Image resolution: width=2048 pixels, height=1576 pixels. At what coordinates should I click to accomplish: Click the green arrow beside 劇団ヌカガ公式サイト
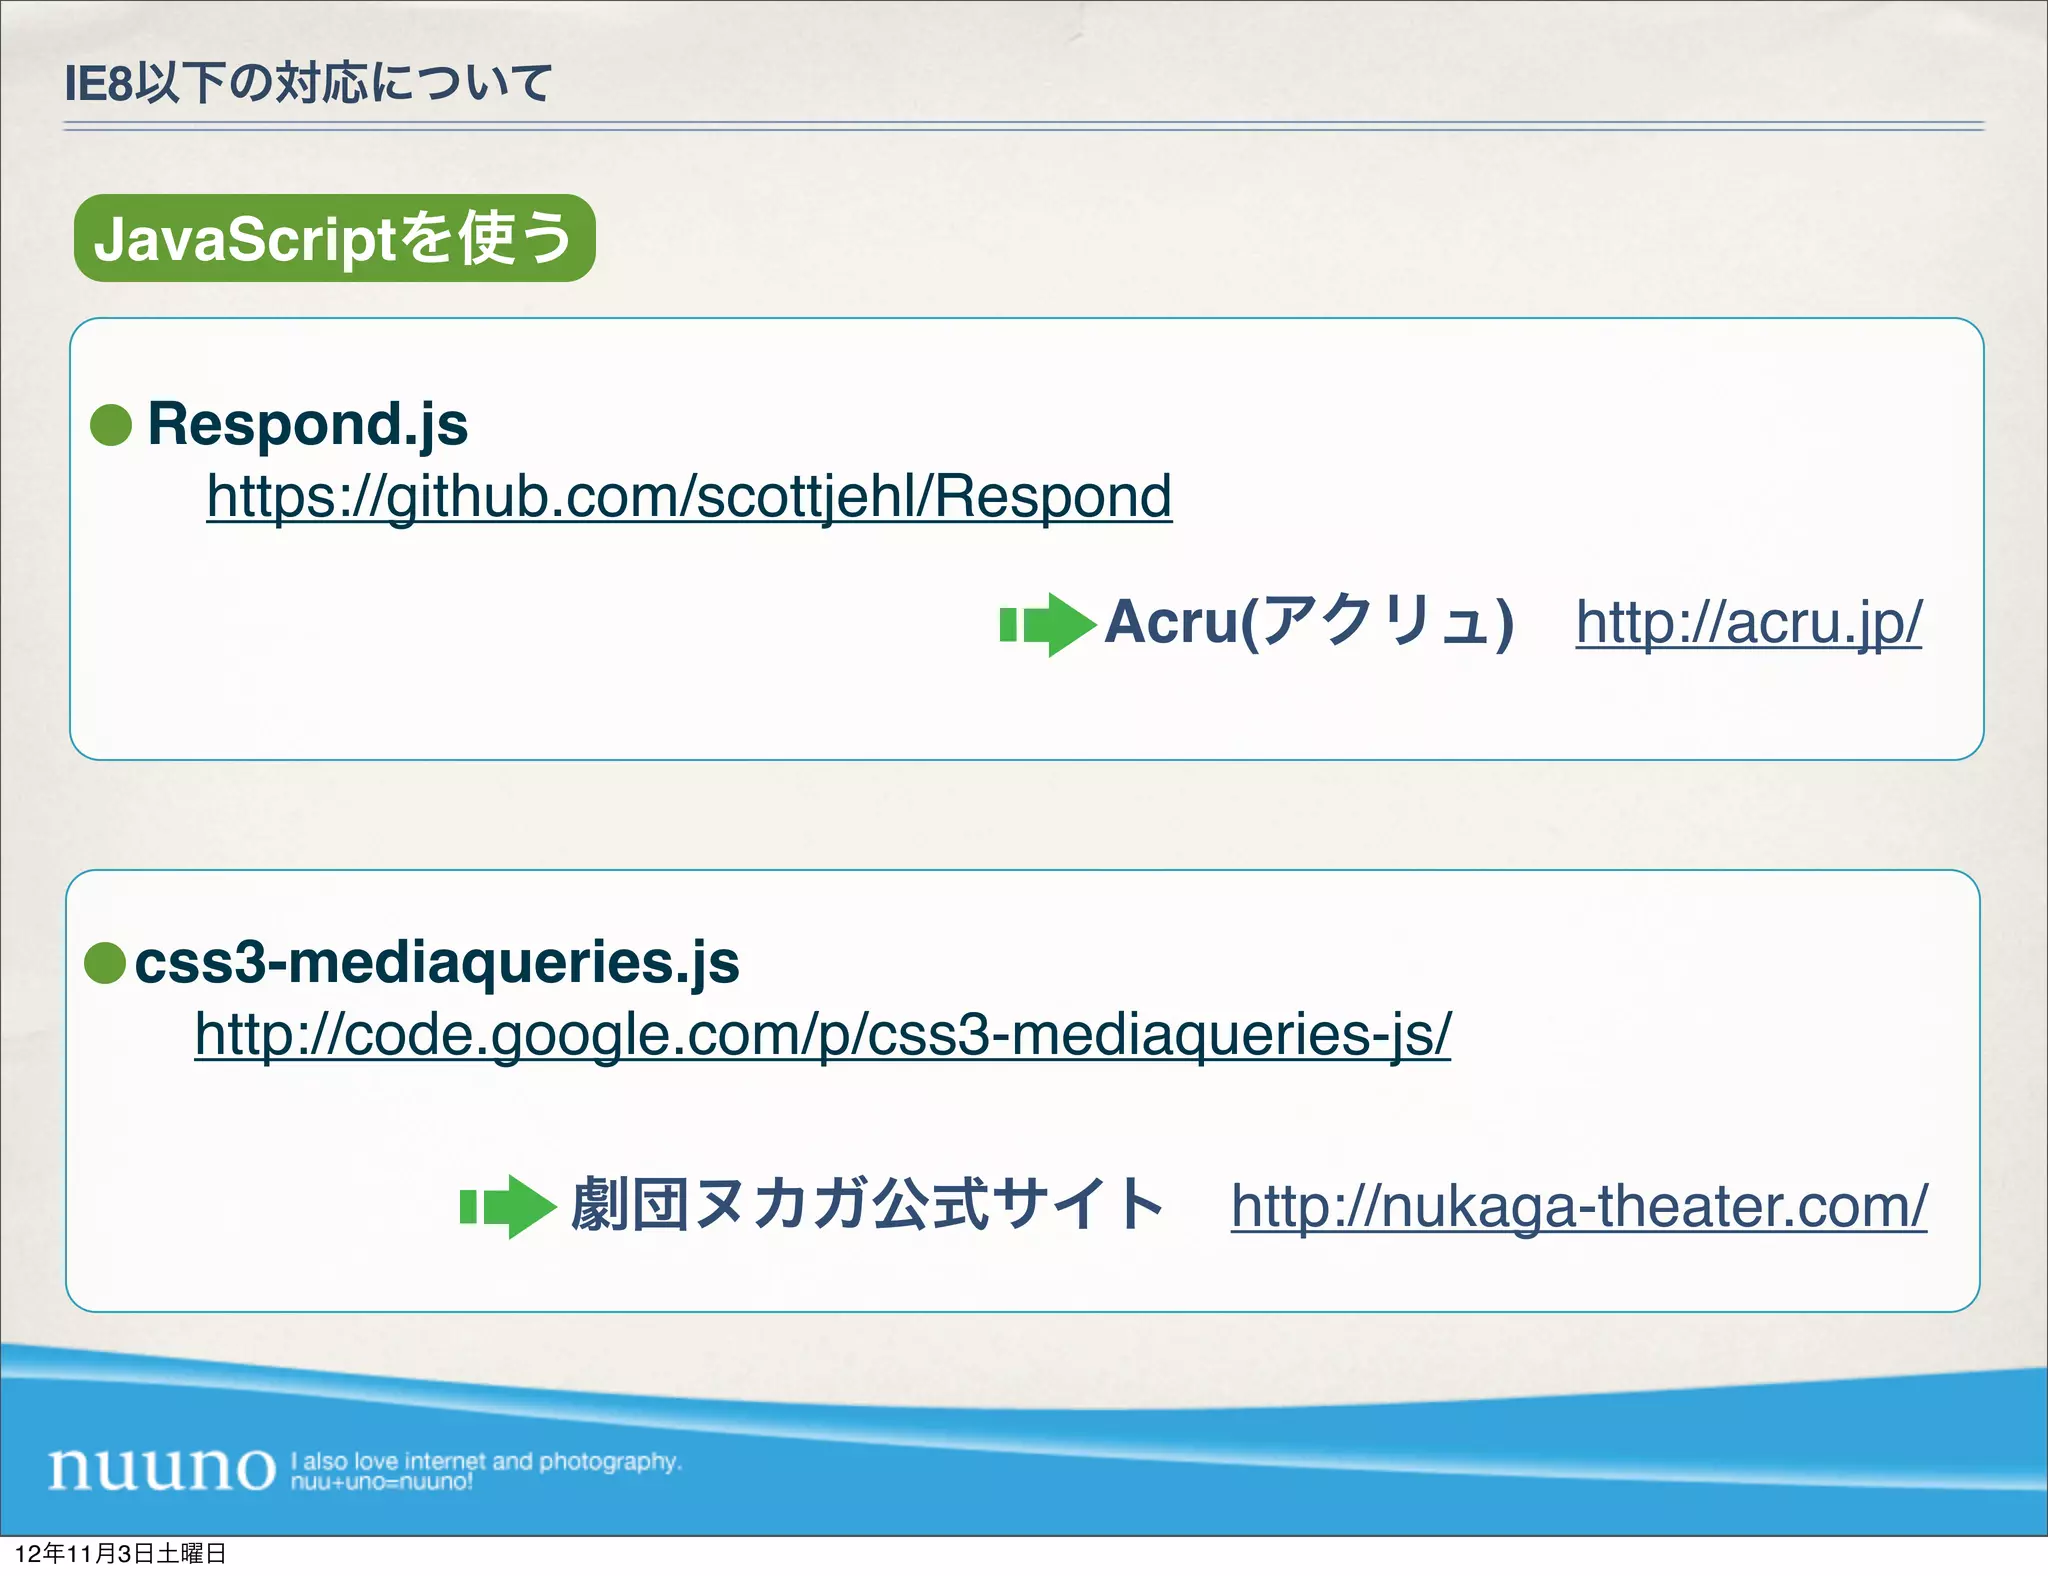pos(508,1207)
